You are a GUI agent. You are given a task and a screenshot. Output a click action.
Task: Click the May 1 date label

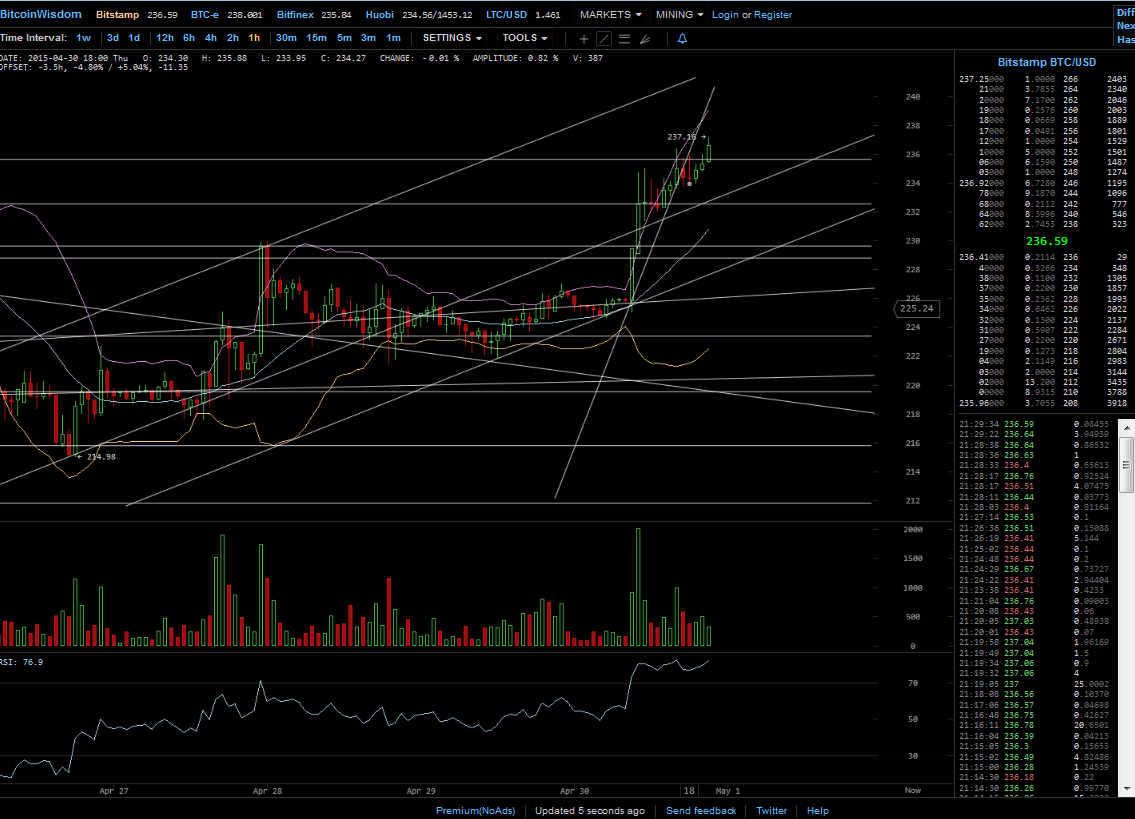click(727, 791)
